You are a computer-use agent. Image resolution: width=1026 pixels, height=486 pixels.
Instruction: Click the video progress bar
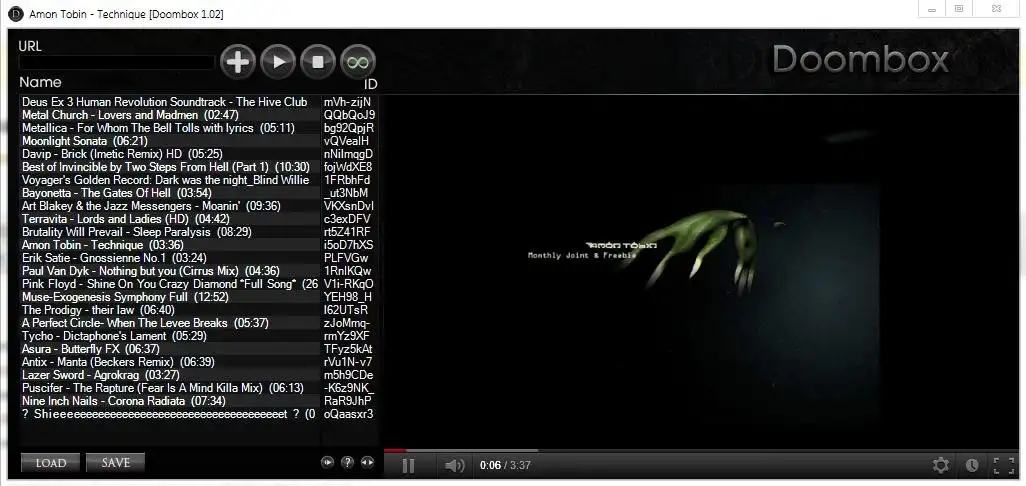[701, 450]
